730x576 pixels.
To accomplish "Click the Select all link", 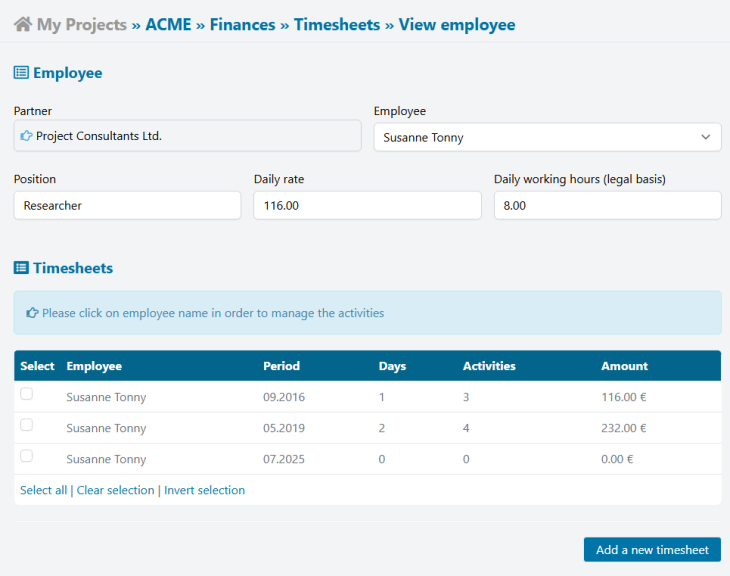I will (44, 490).
